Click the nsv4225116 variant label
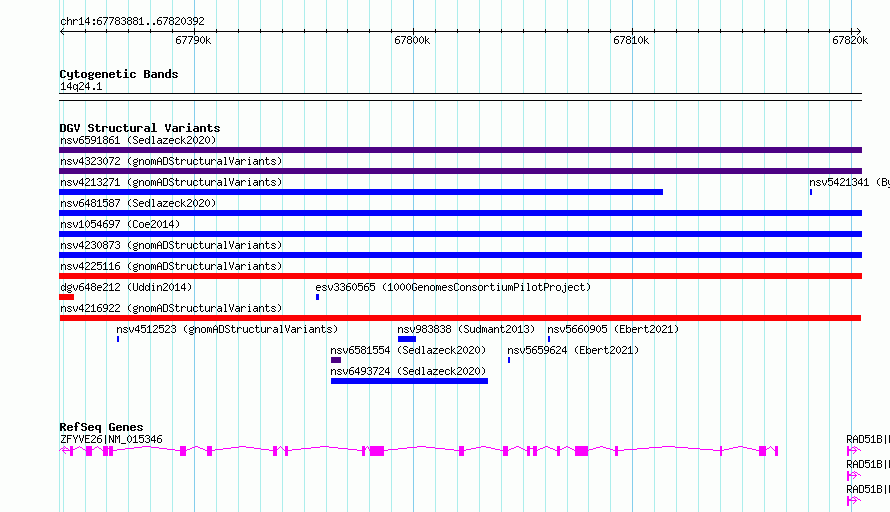 (x=171, y=266)
